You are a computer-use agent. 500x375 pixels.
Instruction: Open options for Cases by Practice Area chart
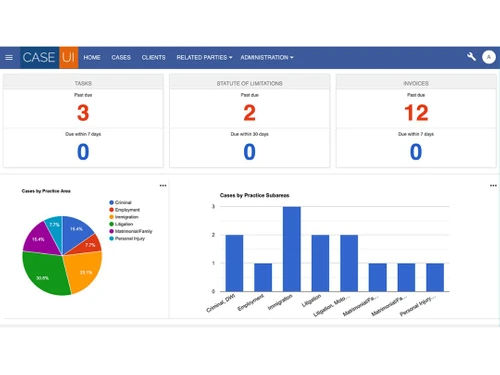pos(163,185)
